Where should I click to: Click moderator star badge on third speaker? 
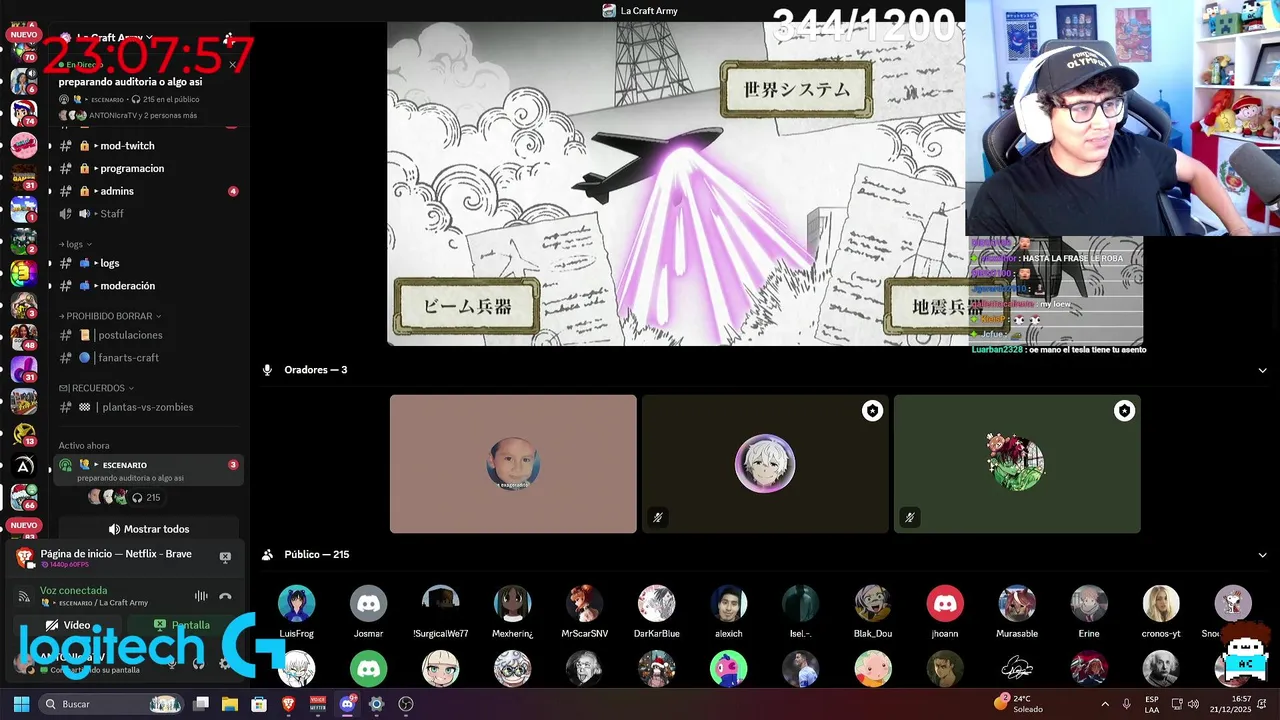coord(1125,411)
